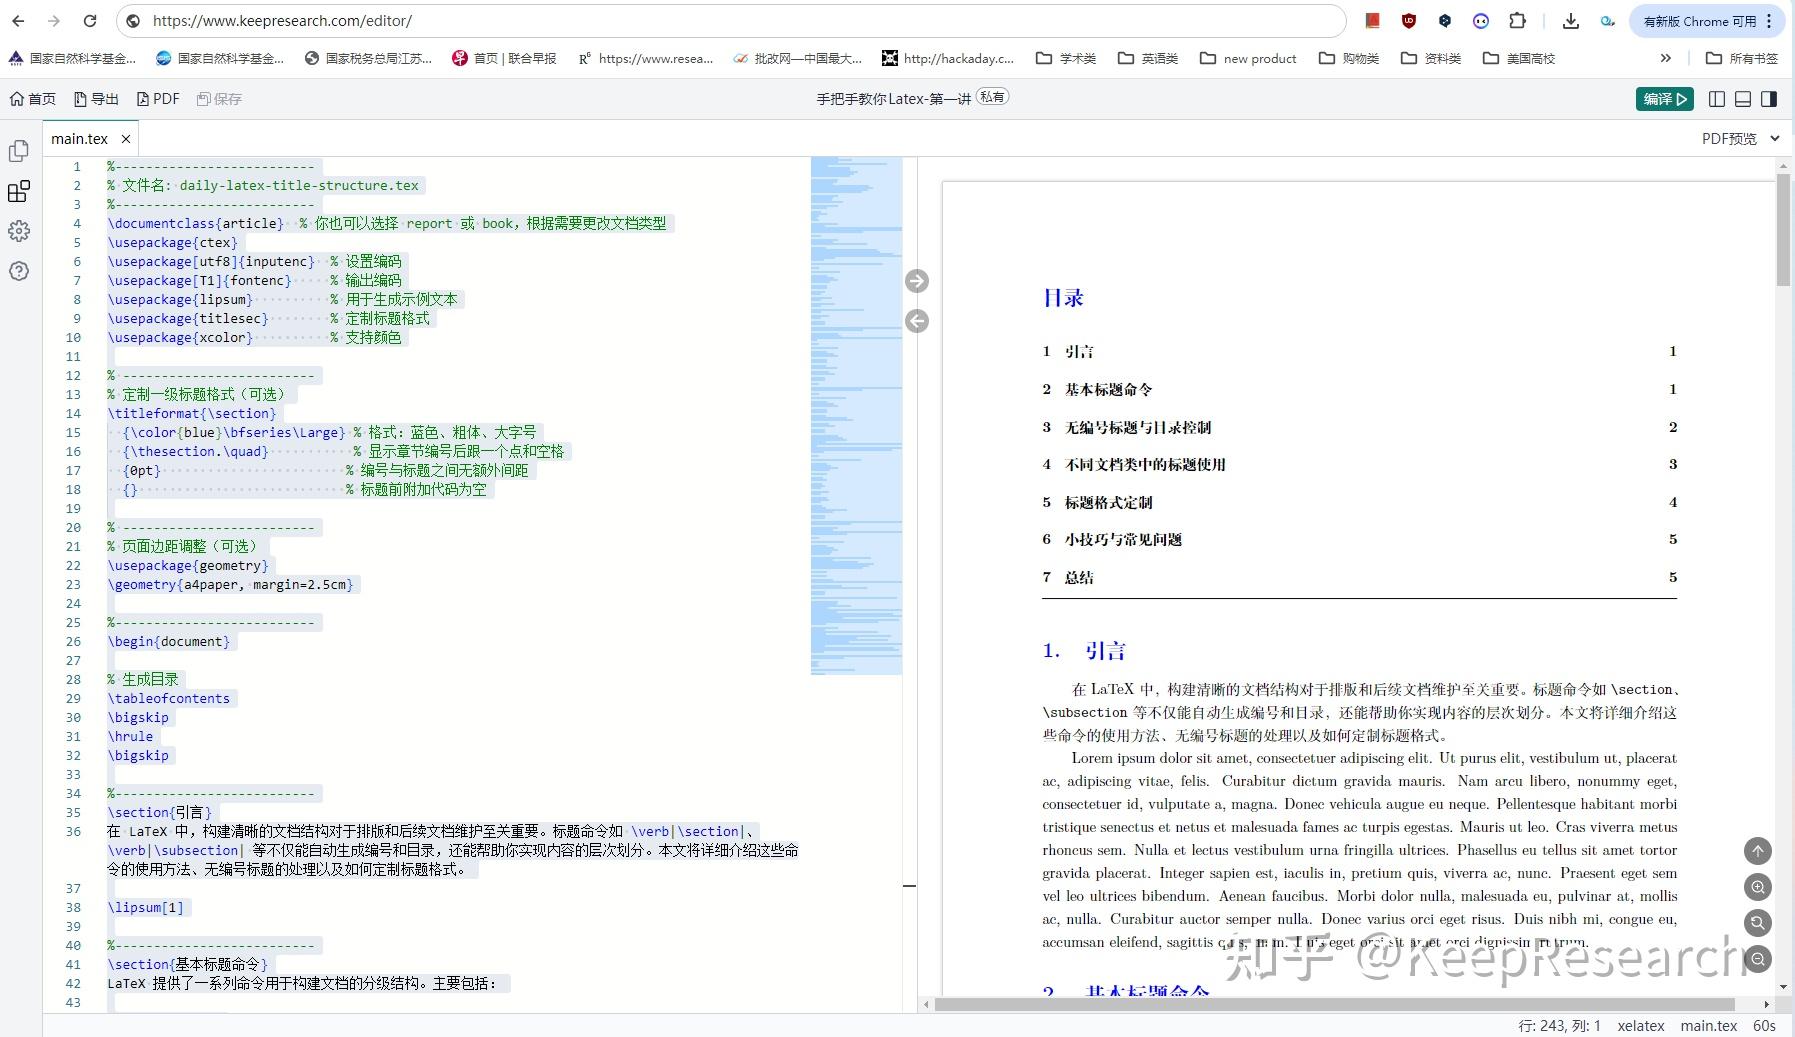Open settings from the left sidebar gear
The width and height of the screenshot is (1795, 1037).
tap(18, 231)
